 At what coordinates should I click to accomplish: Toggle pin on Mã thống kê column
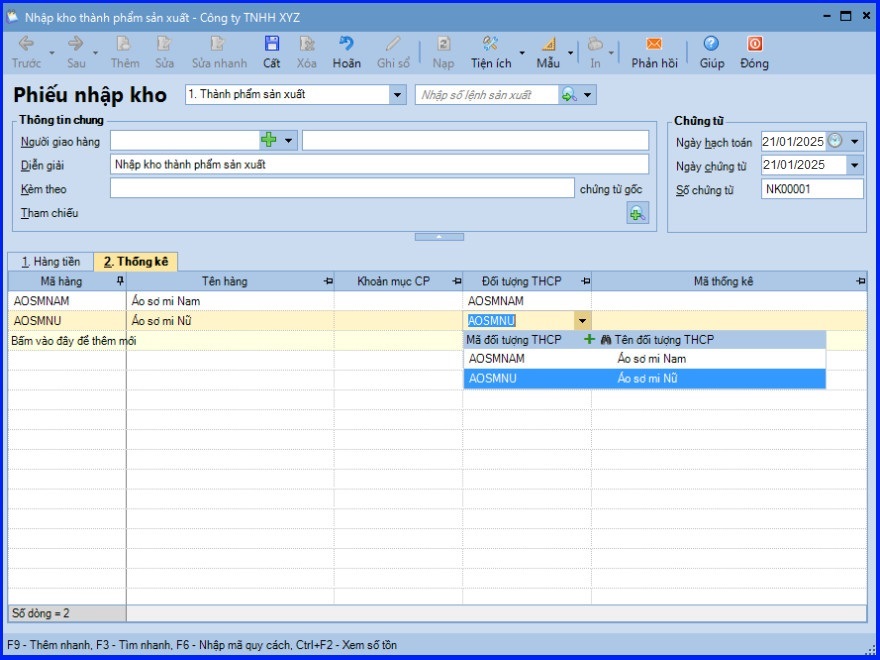(861, 282)
